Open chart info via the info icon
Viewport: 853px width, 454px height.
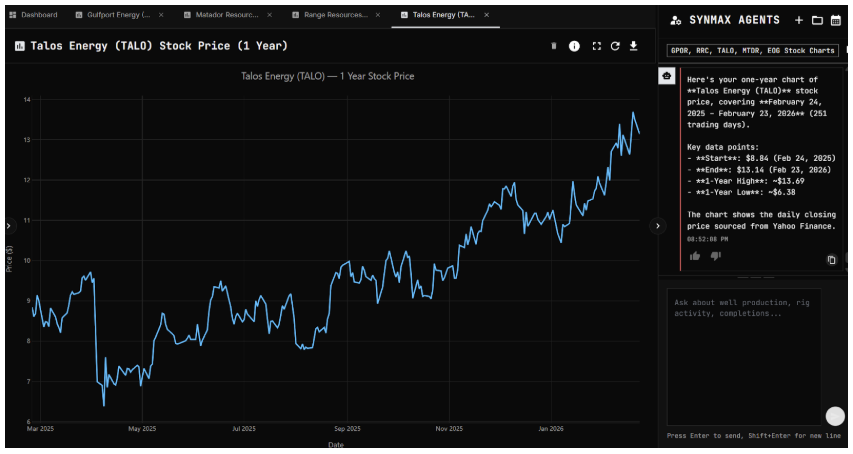click(x=574, y=46)
